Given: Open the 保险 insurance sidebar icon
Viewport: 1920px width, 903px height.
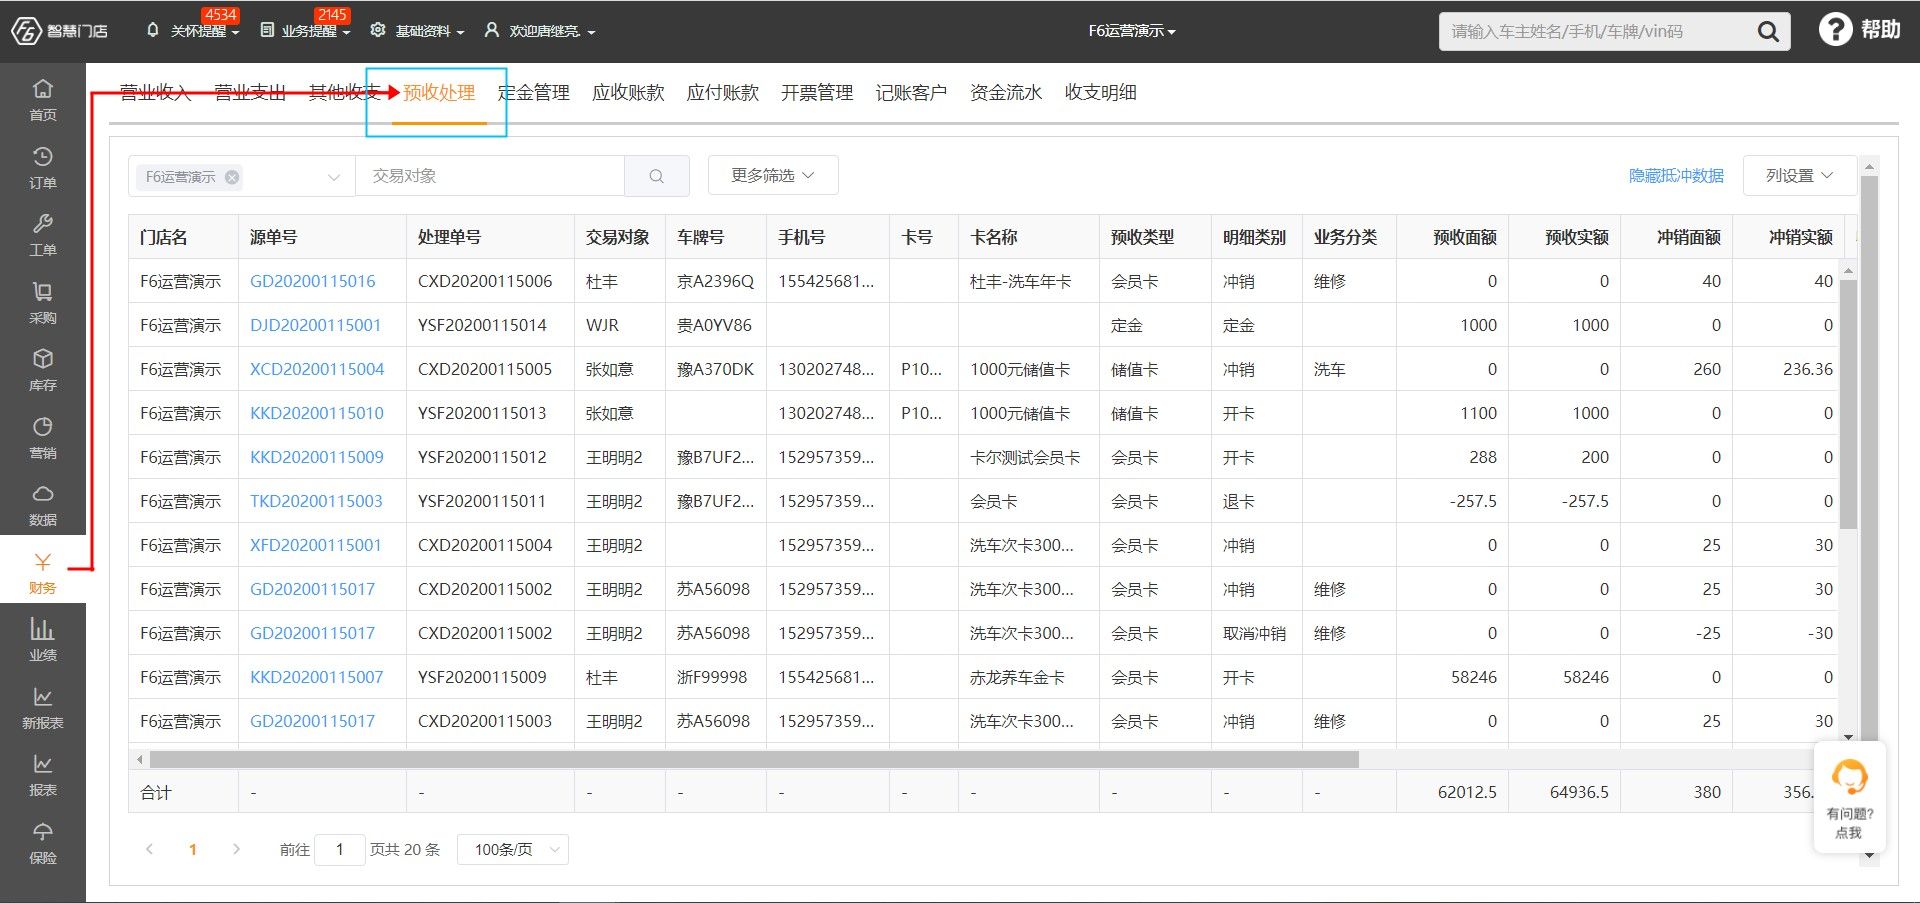Looking at the screenshot, I should click(43, 842).
